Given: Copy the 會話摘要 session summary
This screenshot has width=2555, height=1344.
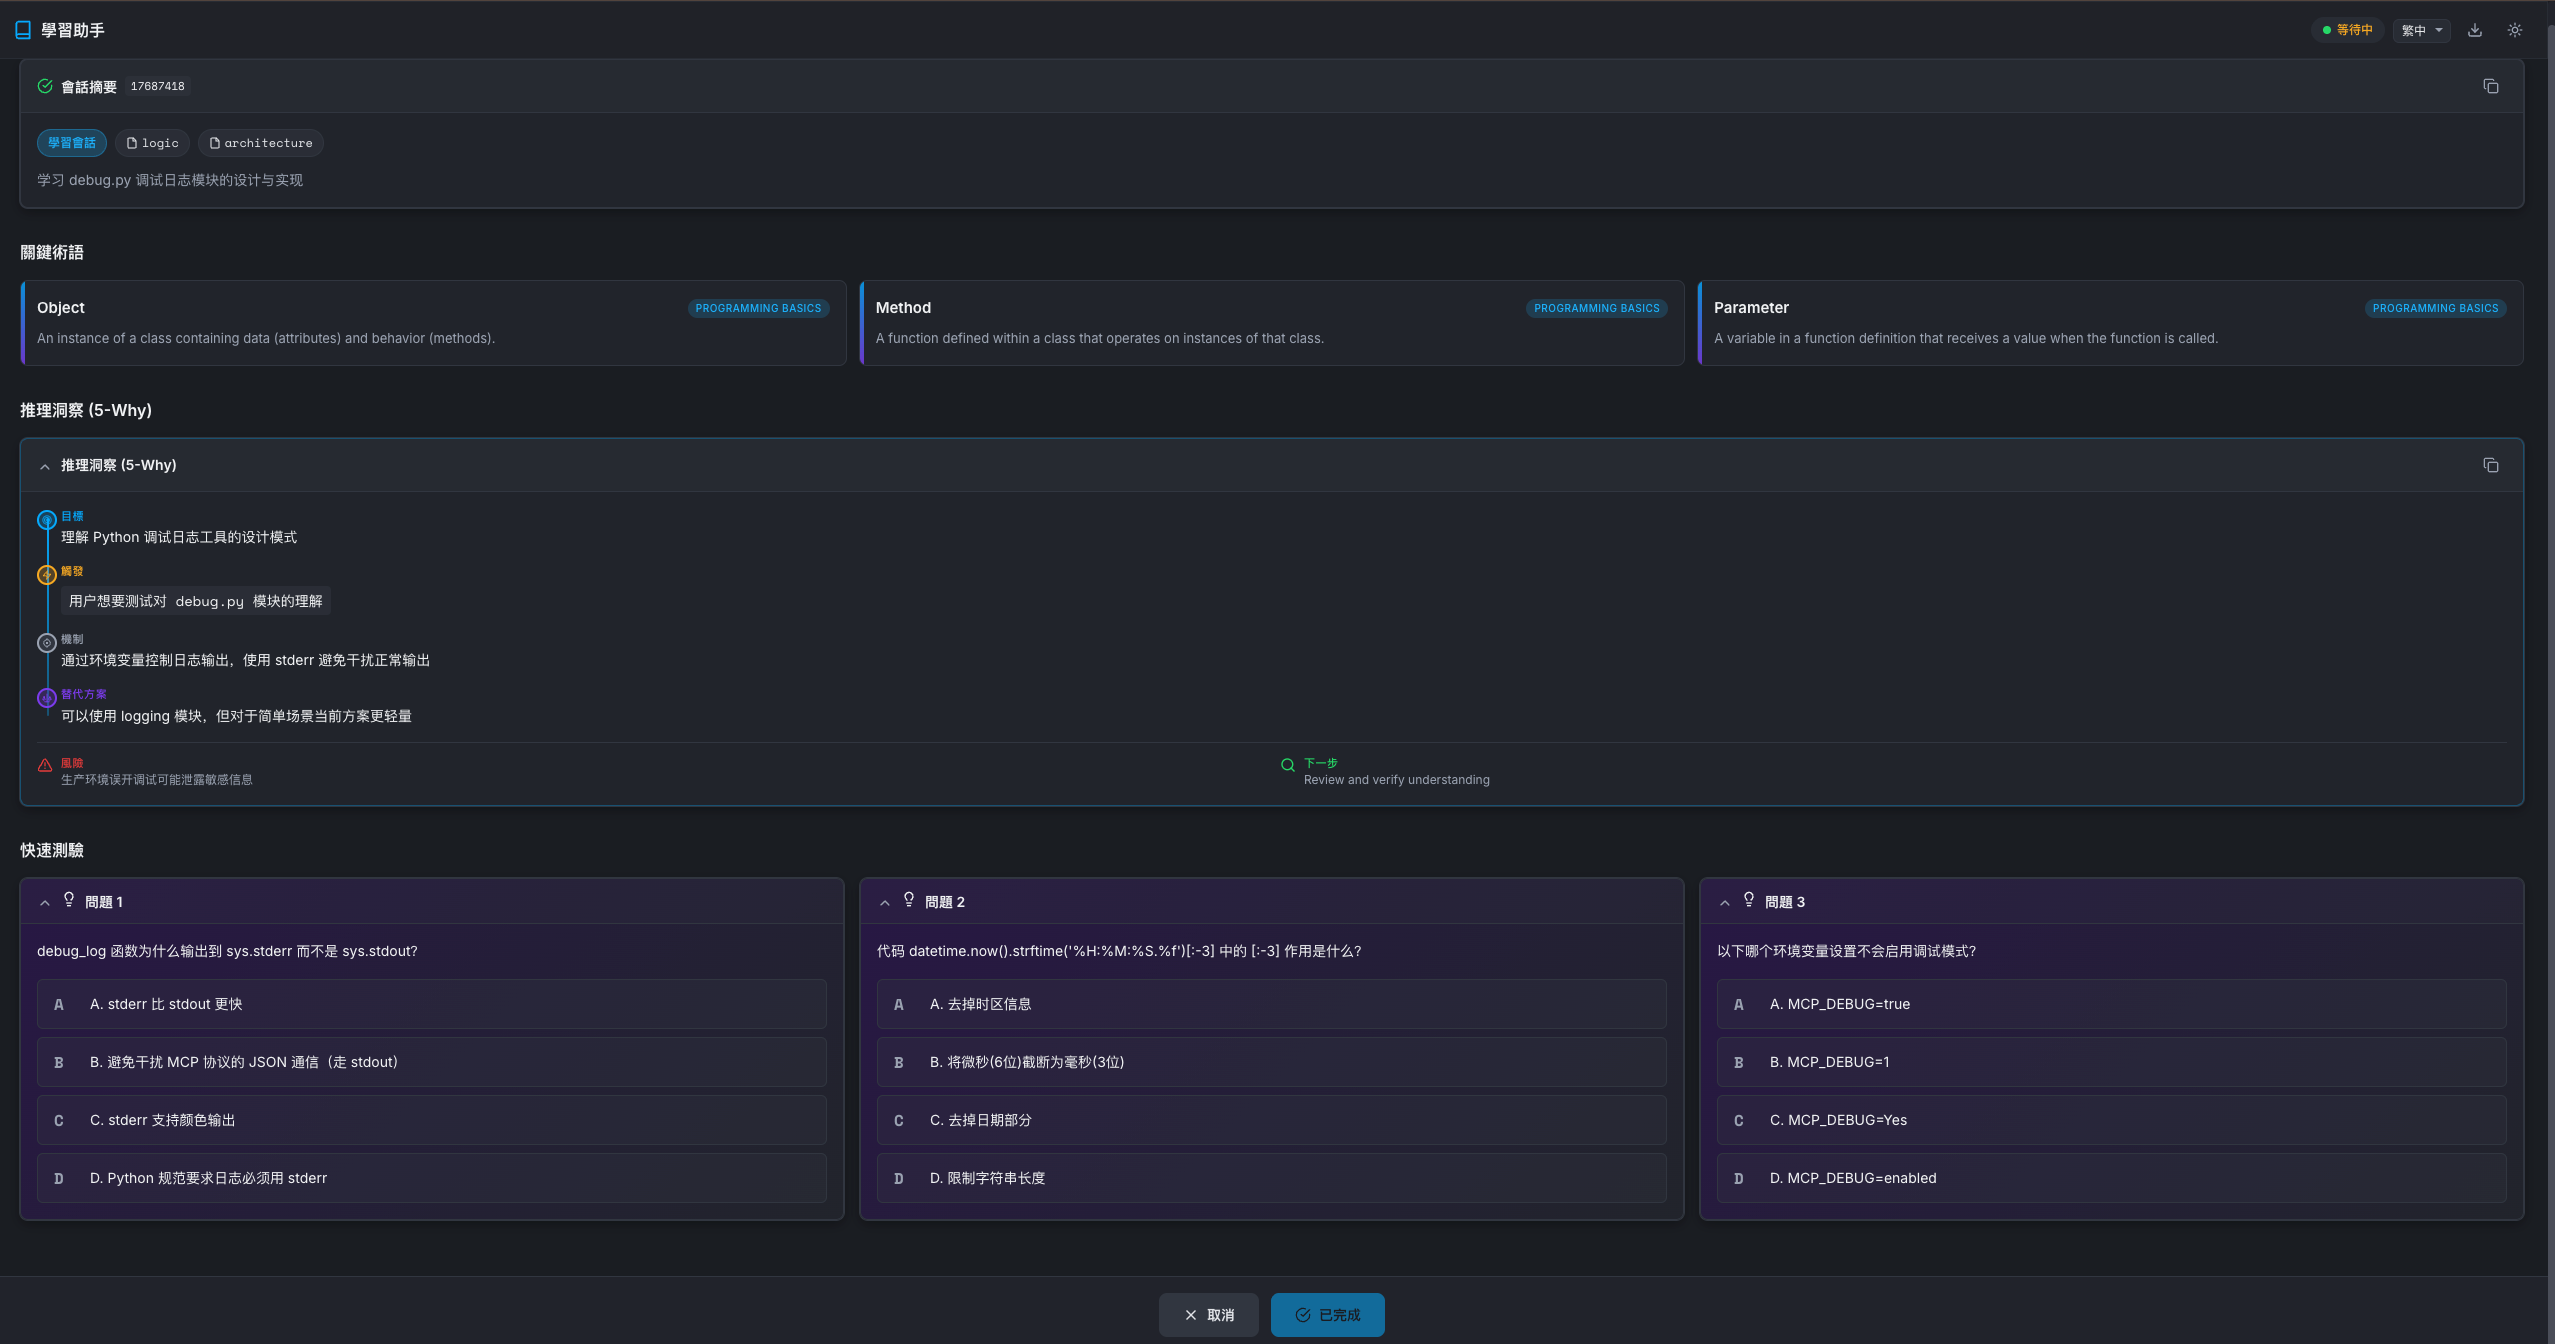Looking at the screenshot, I should [x=2491, y=86].
